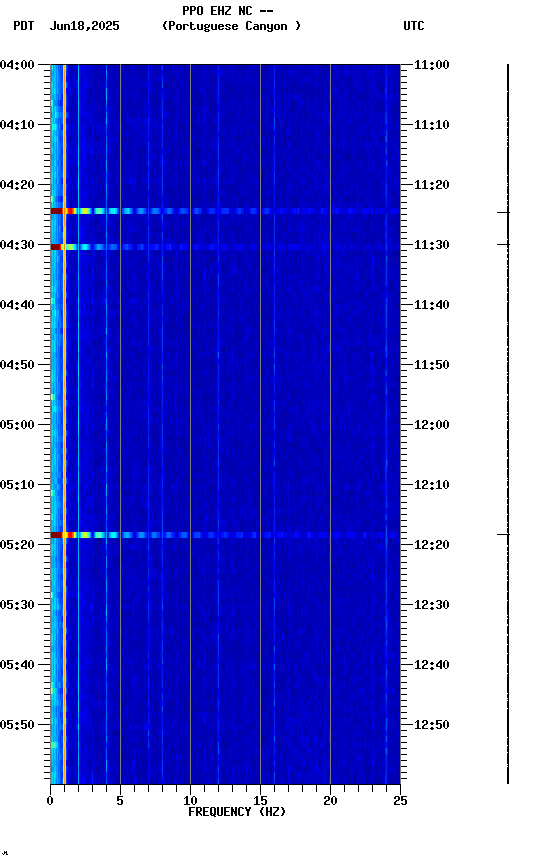This screenshot has height=864, width=552.
Task: Click the 04:30 PDT time label
Action: pyautogui.click(x=17, y=245)
